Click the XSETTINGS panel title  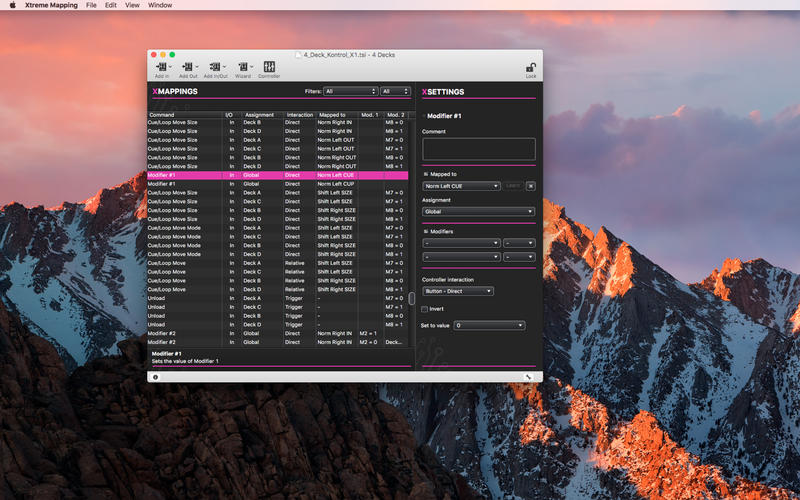point(443,92)
